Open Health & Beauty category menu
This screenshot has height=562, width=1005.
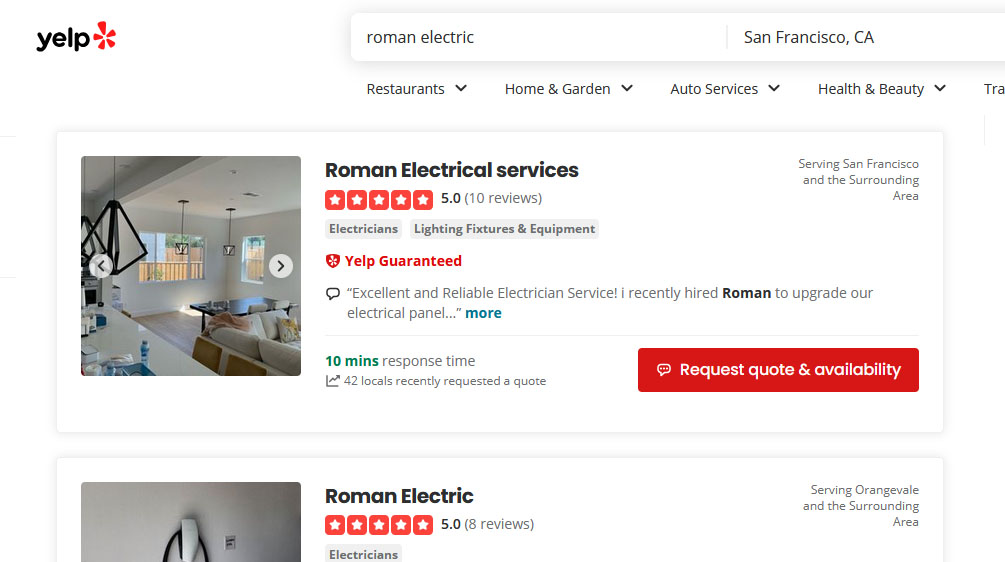tap(881, 89)
